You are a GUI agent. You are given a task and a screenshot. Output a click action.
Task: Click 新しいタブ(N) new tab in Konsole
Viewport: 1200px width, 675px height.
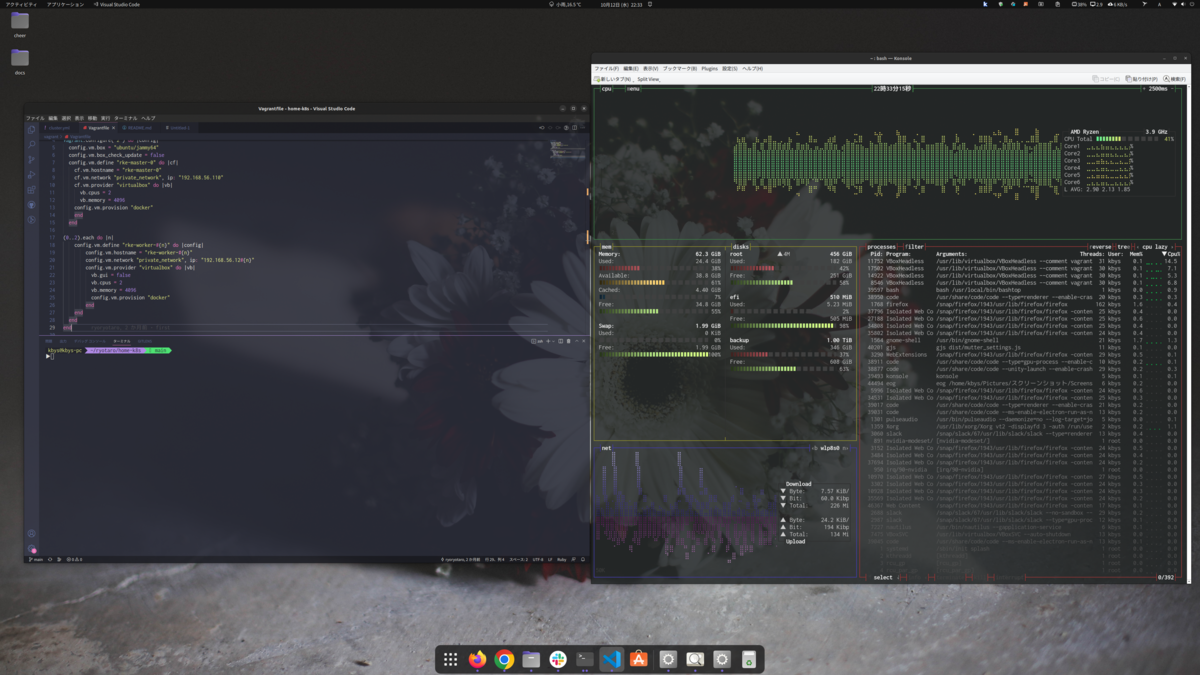coord(611,78)
